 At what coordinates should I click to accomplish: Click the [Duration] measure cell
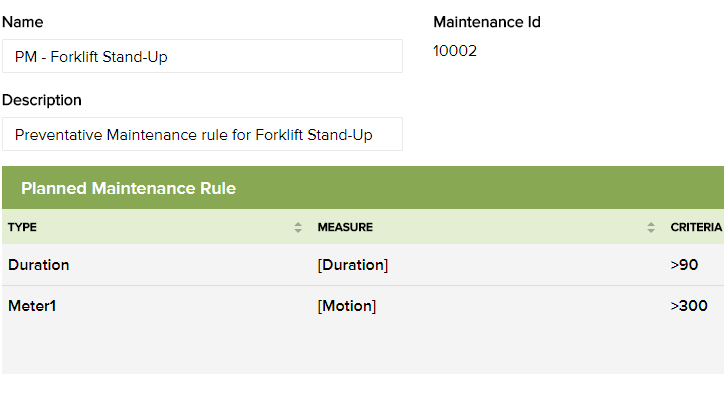(x=353, y=265)
